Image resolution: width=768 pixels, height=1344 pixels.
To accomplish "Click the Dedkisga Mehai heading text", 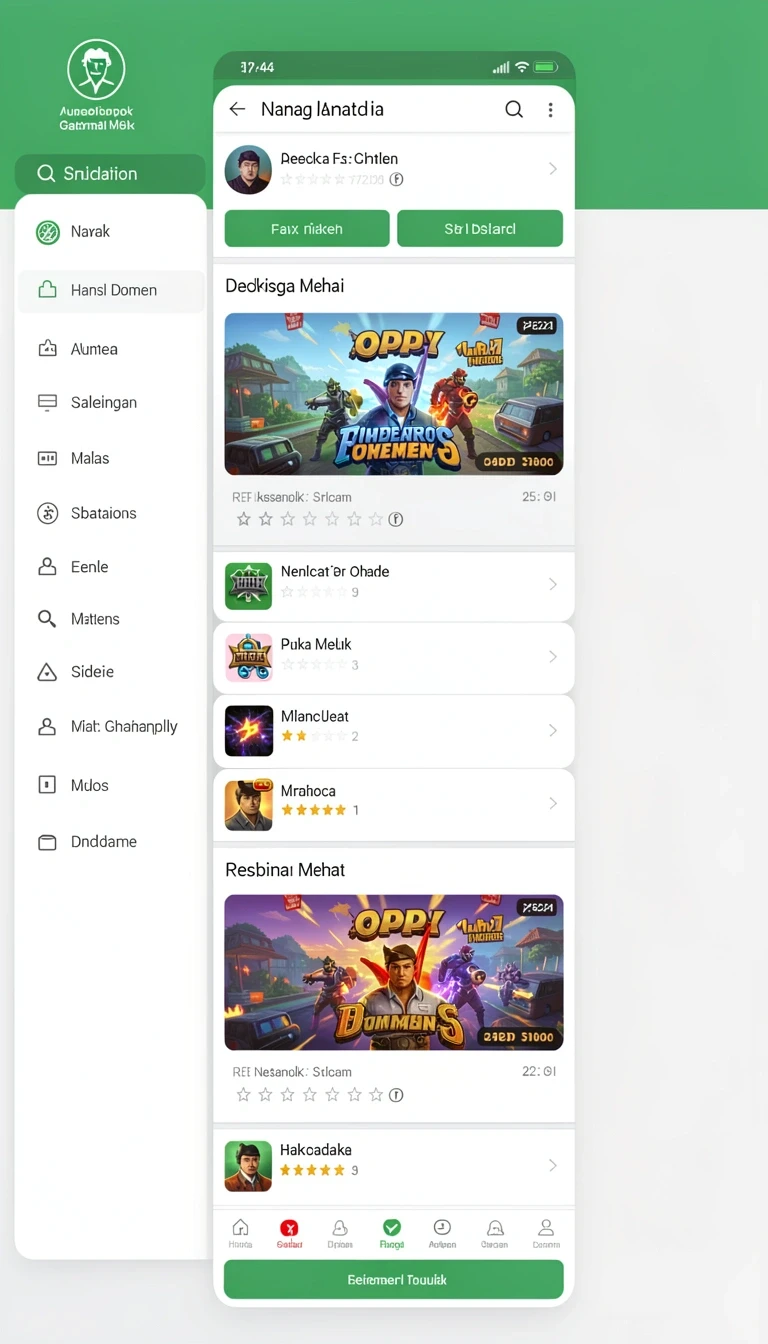I will coord(285,286).
